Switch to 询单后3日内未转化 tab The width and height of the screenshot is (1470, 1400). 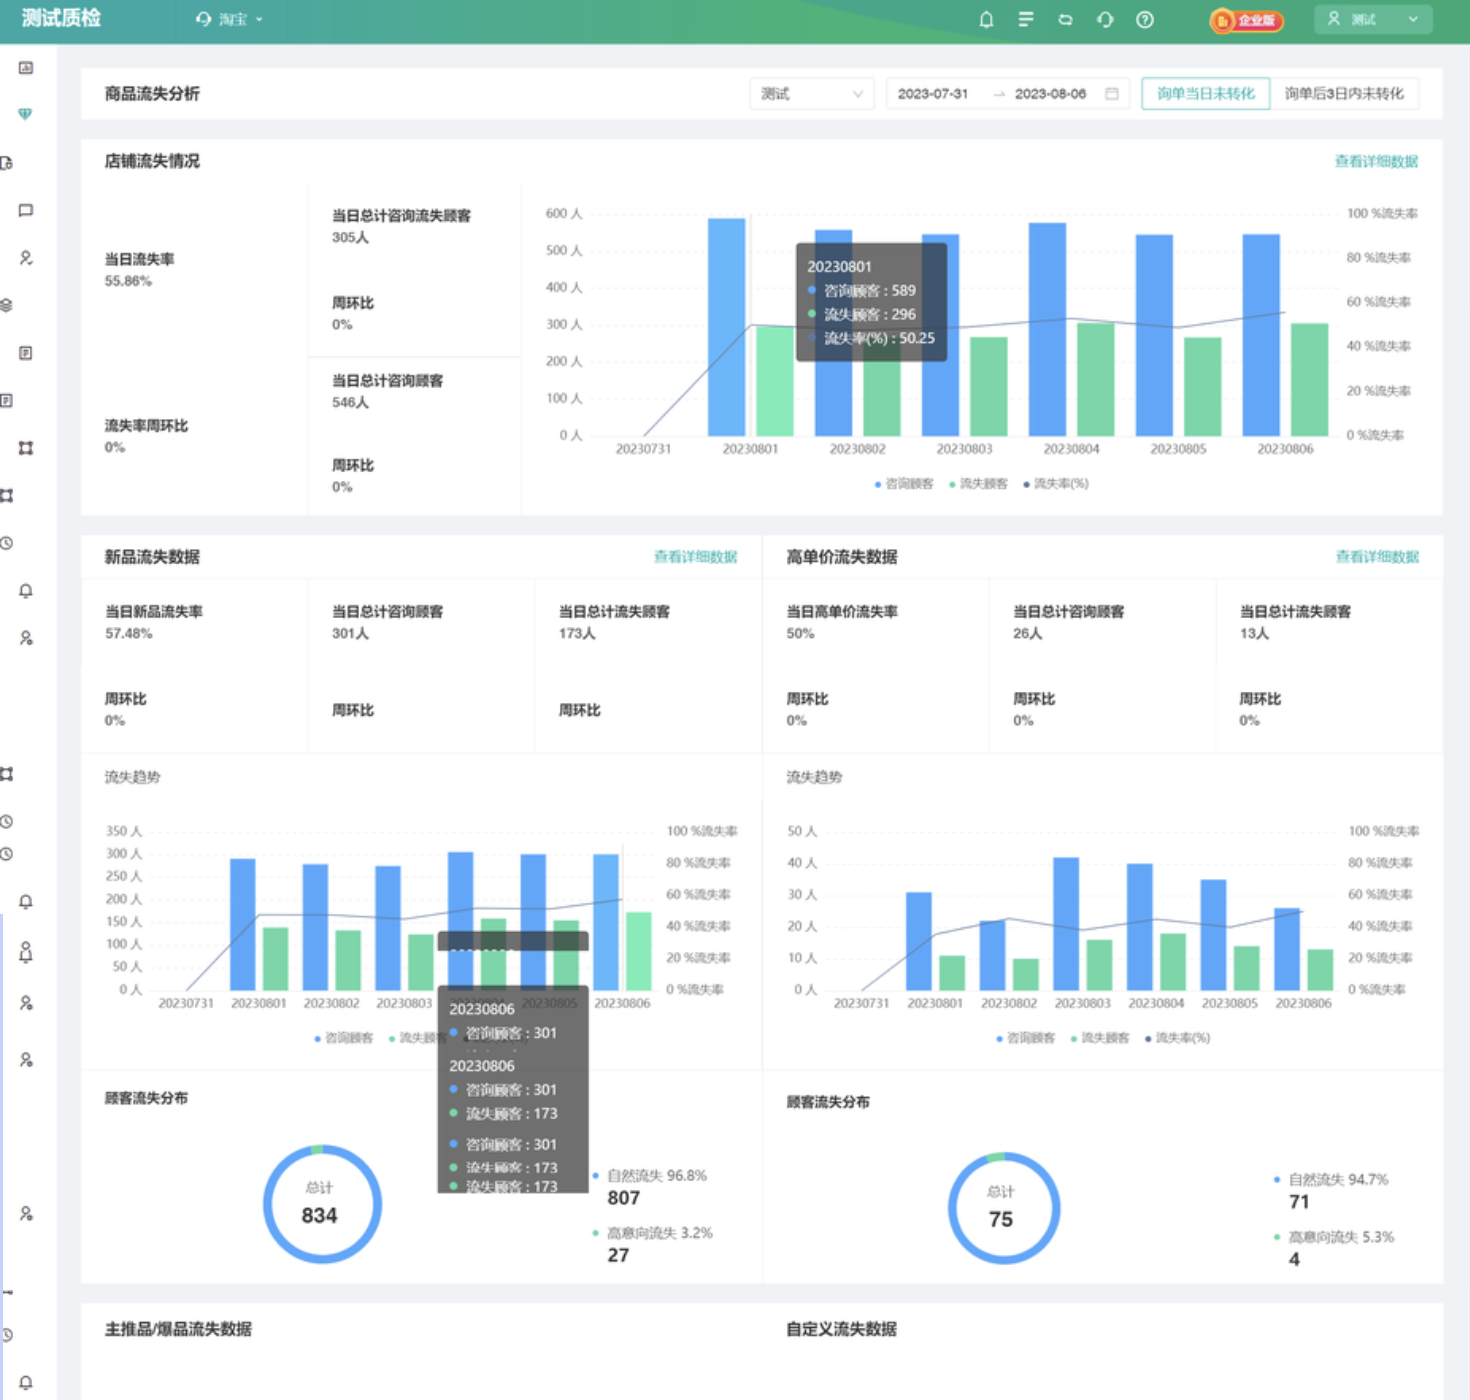(1344, 94)
